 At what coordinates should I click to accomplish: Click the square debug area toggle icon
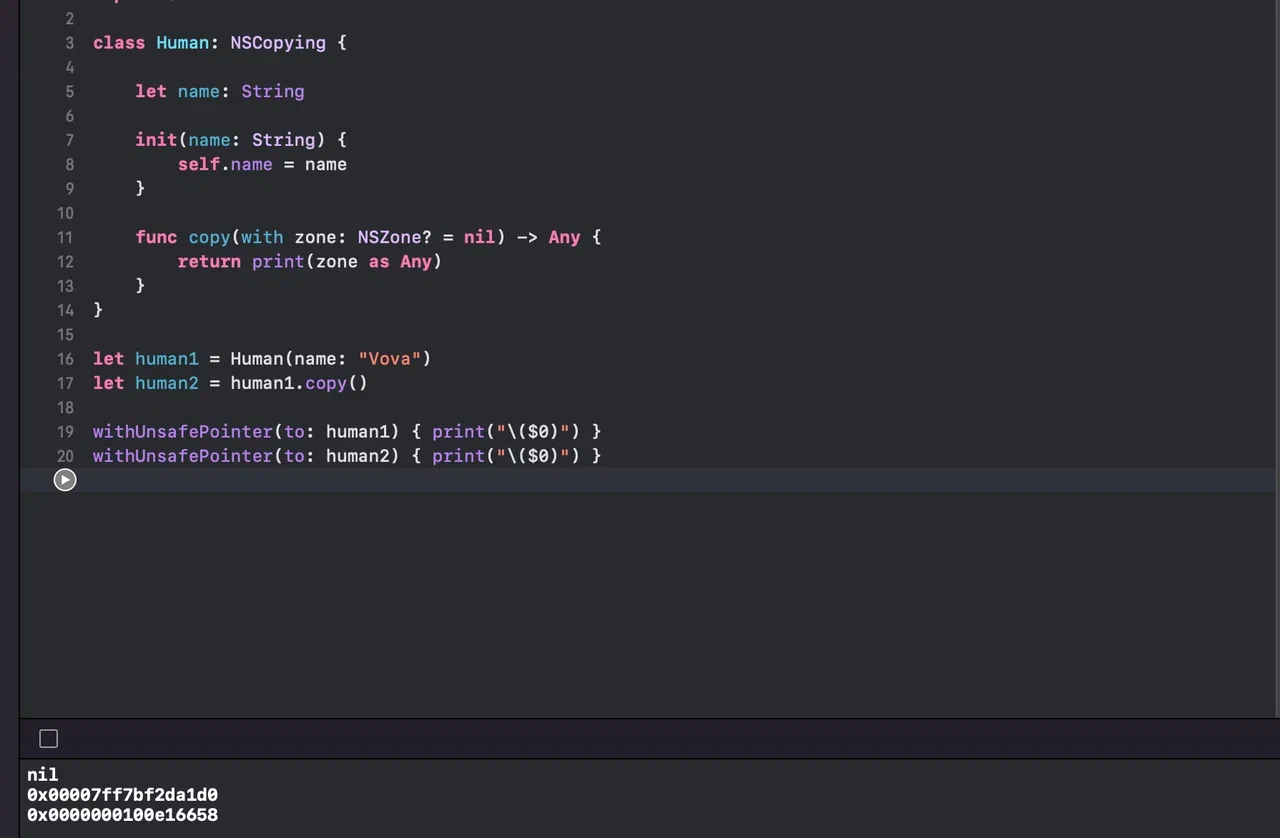coord(48,739)
